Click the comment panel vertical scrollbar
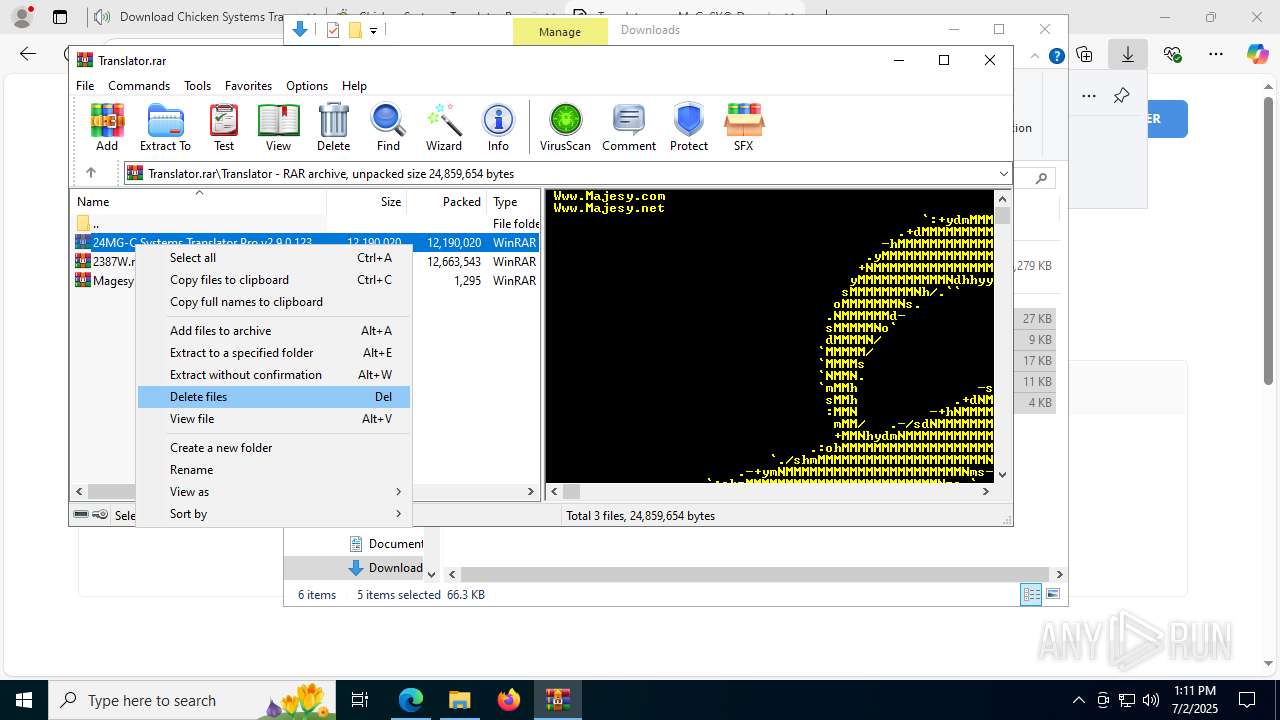1280x720 pixels. click(x=1002, y=335)
